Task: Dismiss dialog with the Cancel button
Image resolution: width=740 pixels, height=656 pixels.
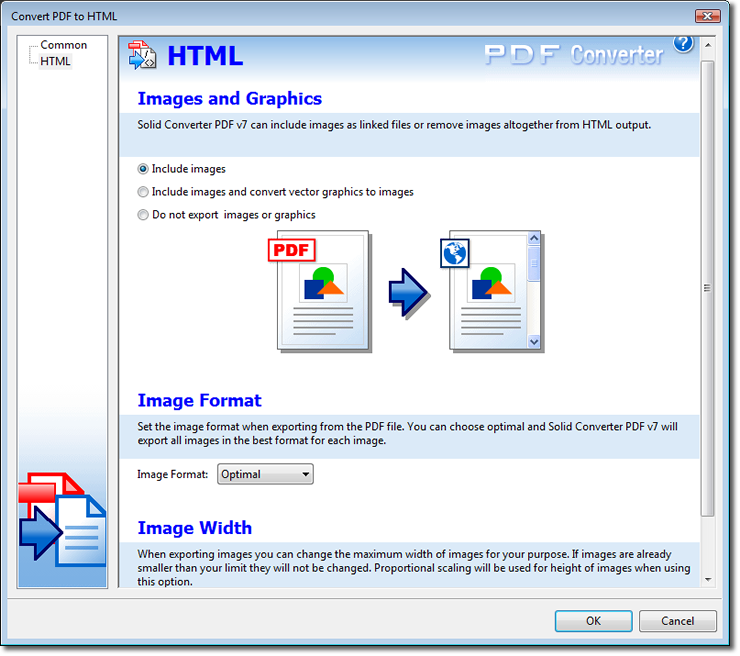Action: [678, 621]
